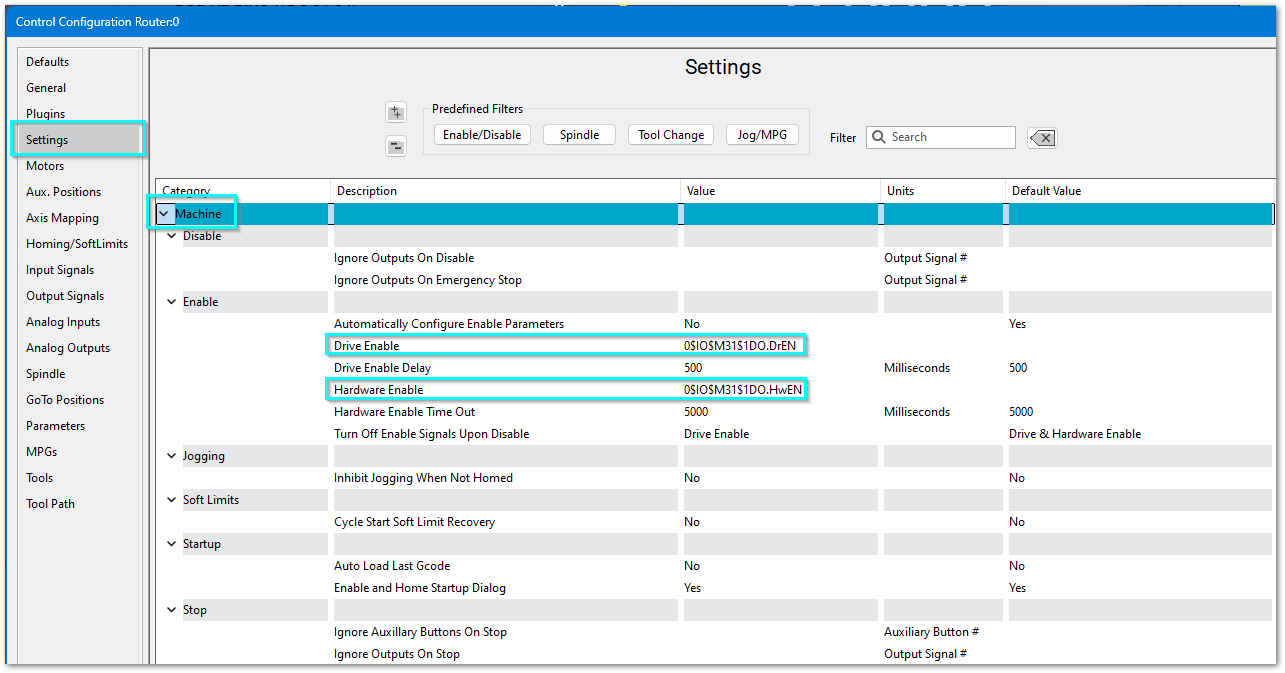Click the expand all categories plus icon
The height and width of the screenshot is (673, 1285).
pyautogui.click(x=396, y=113)
